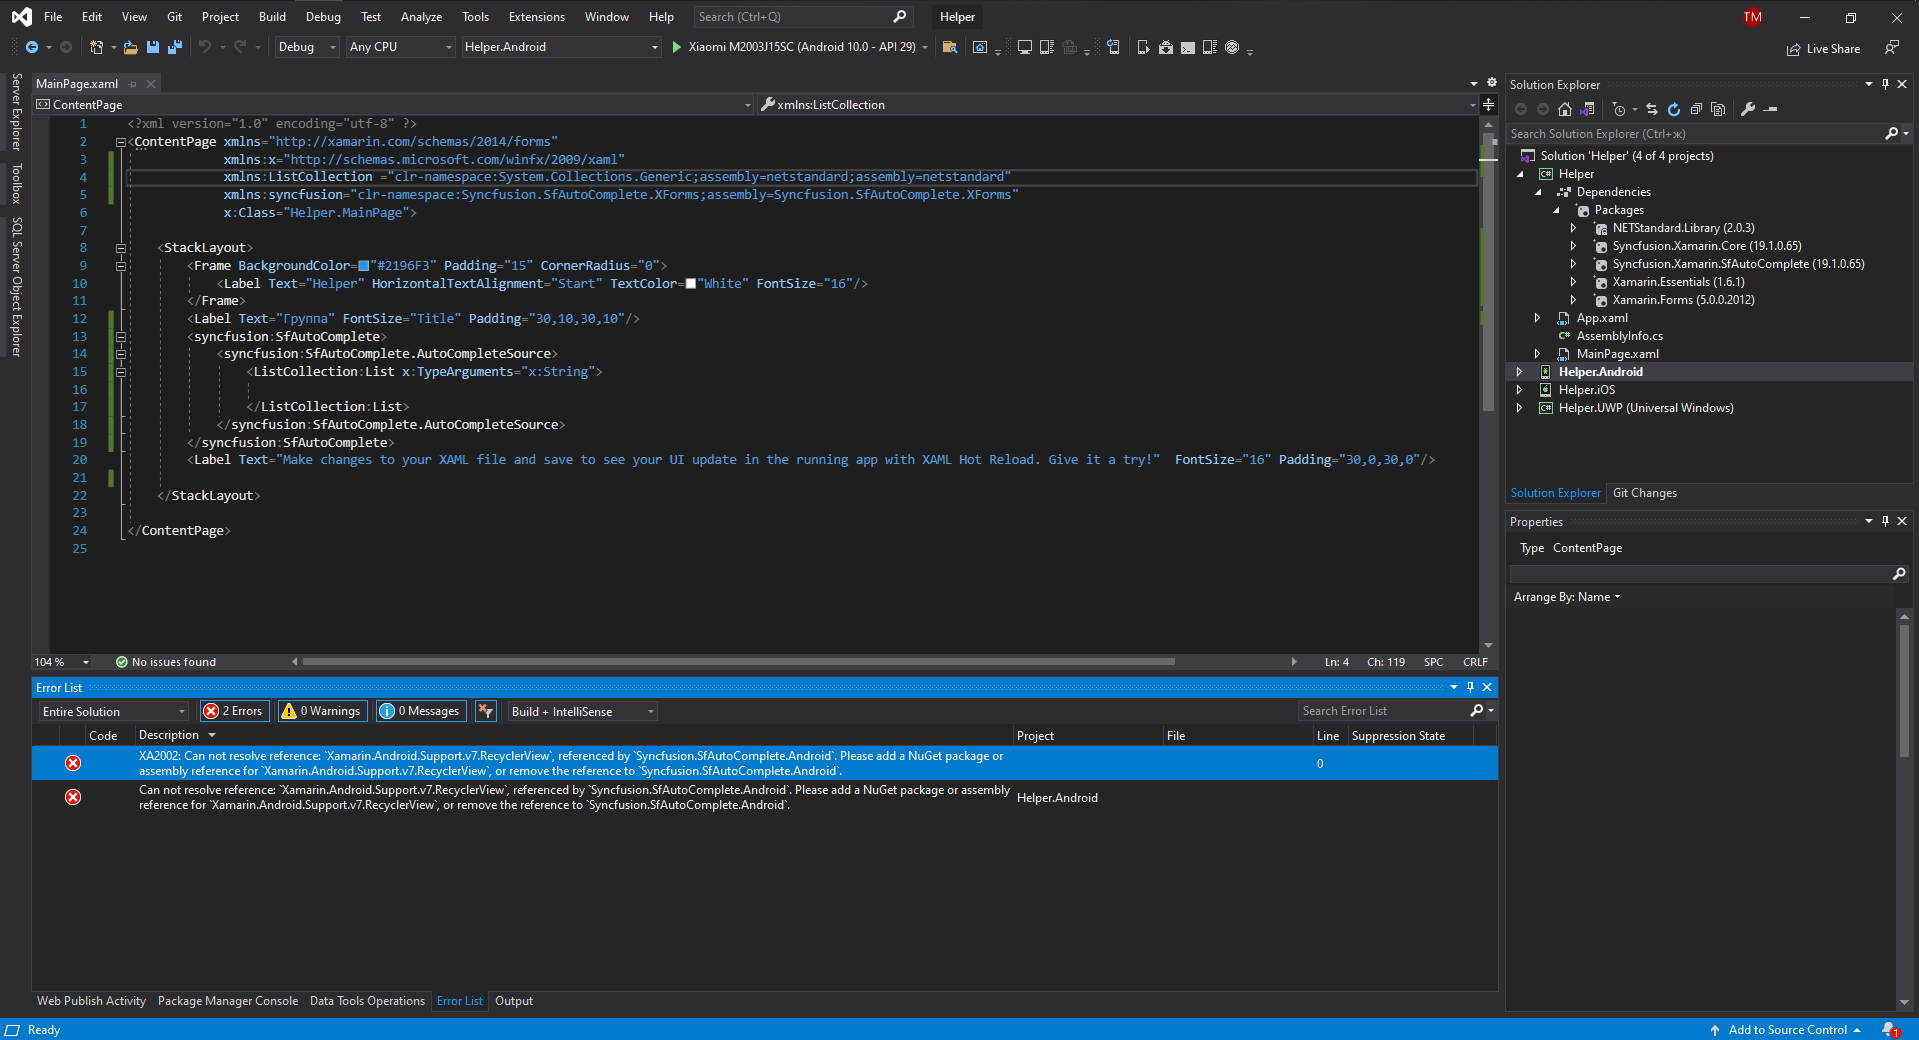Click the Live Share icon
Image resolution: width=1919 pixels, height=1040 pixels.
(1793, 49)
